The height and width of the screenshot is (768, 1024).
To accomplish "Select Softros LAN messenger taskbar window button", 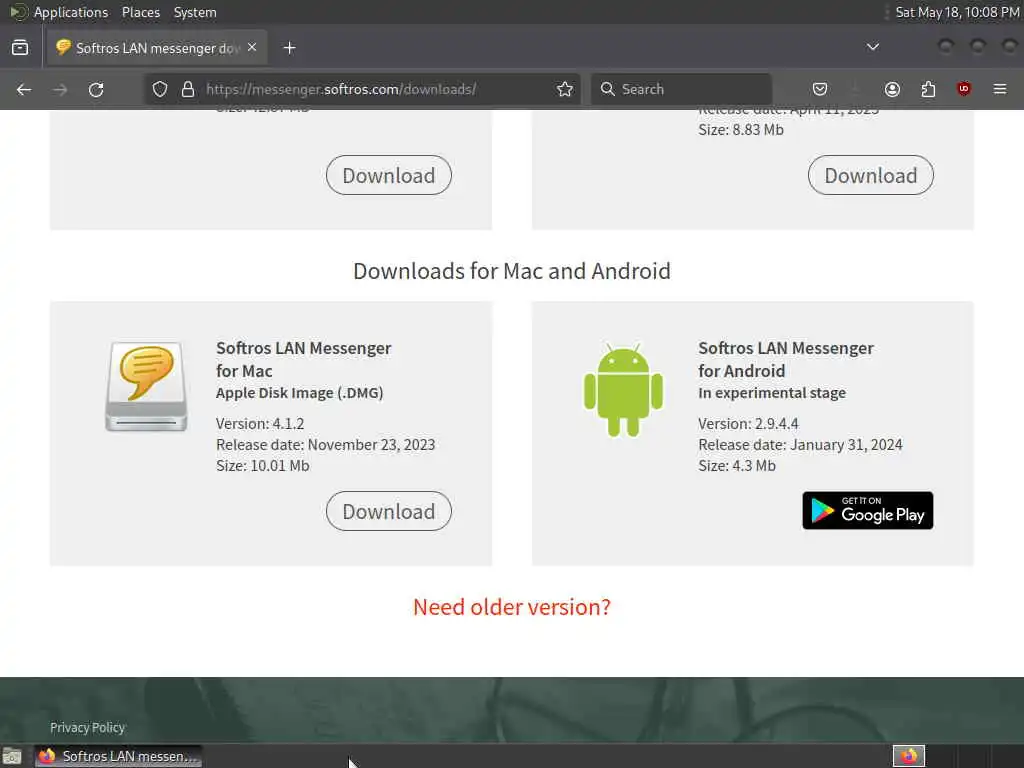I will 118,756.
